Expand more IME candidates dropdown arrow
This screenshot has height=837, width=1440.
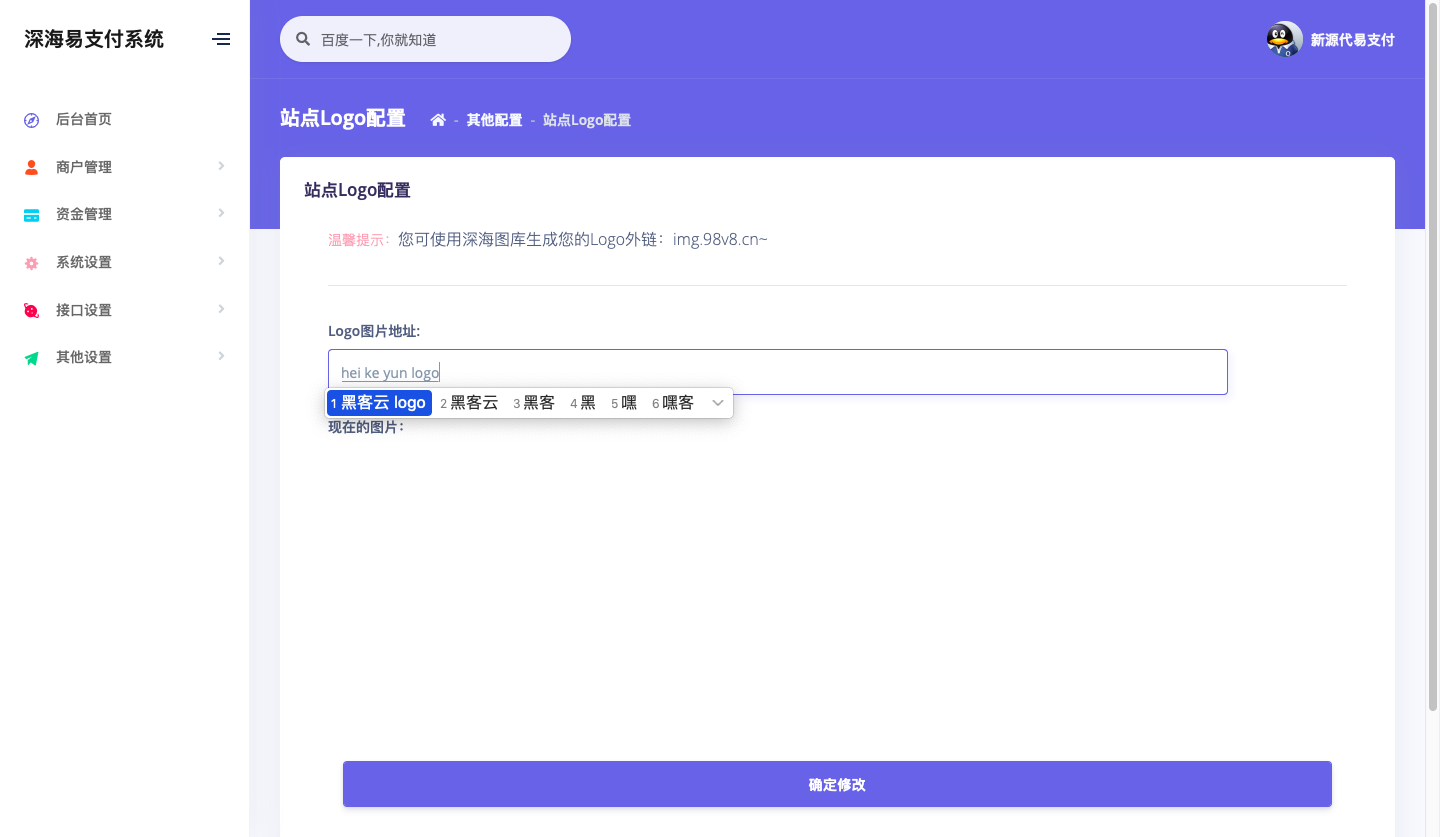(717, 403)
